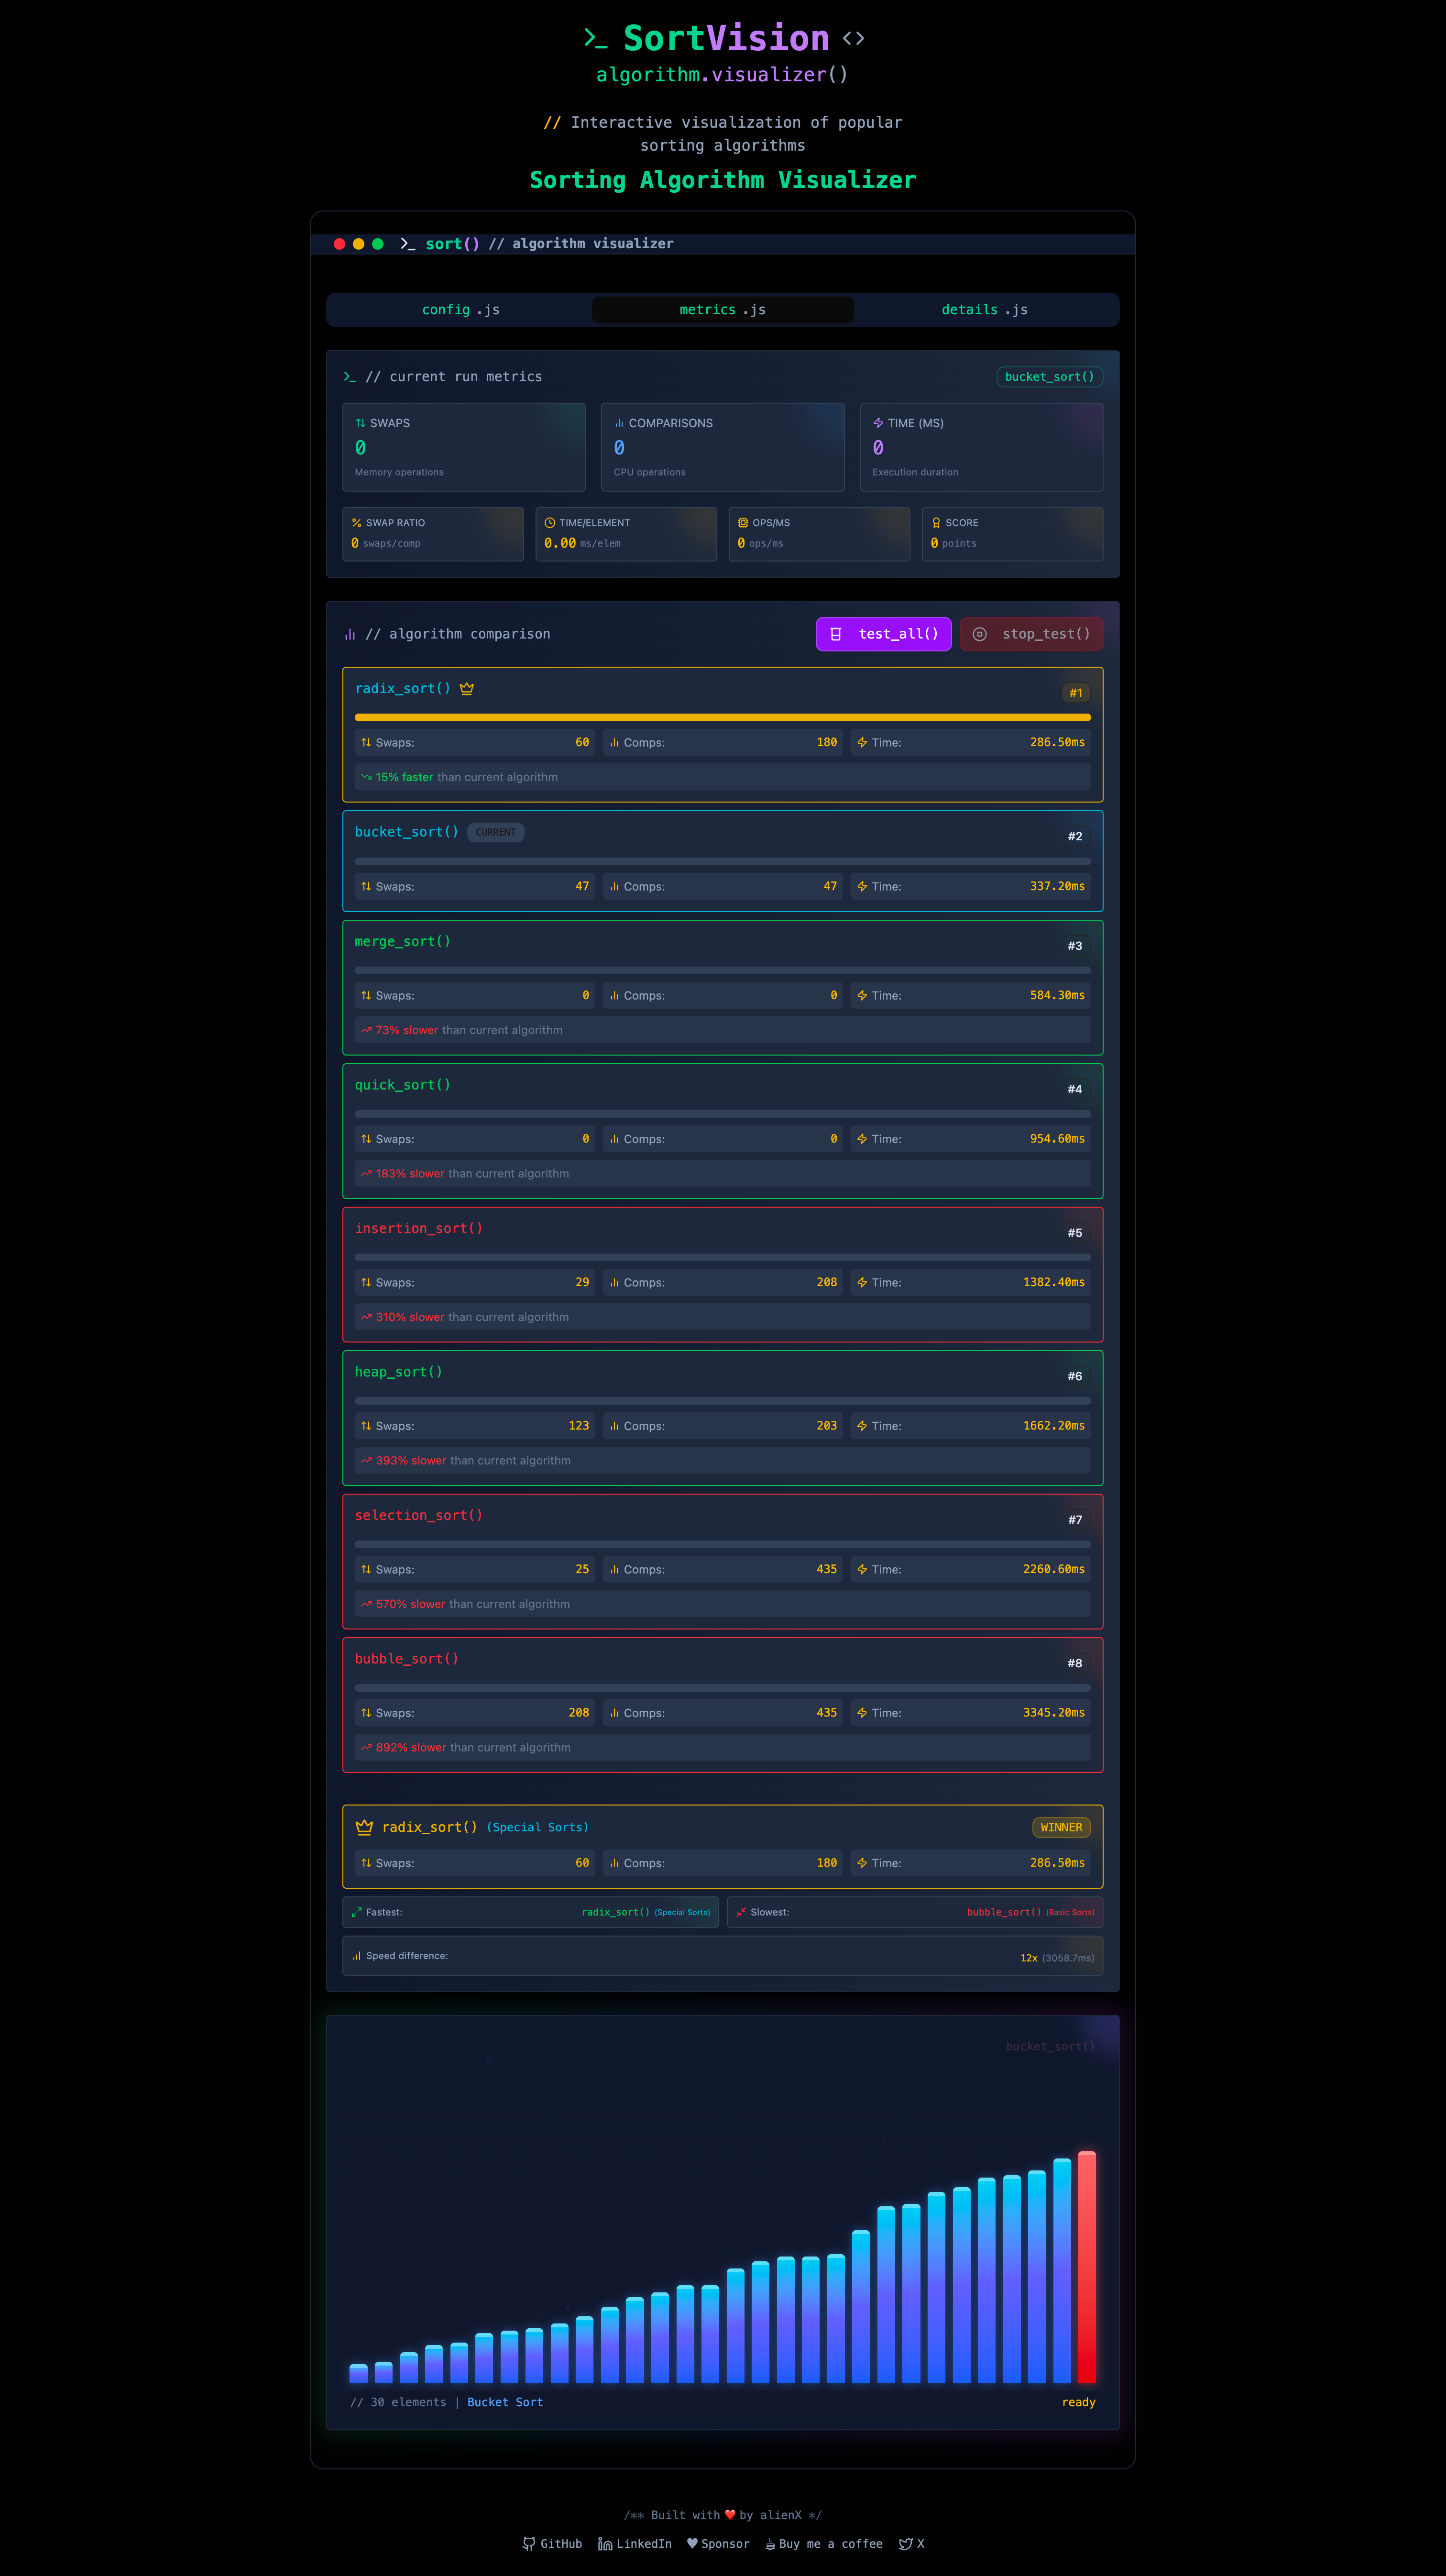
Task: Click the heap_sort() time value 1662.20ms
Action: click(1053, 1426)
